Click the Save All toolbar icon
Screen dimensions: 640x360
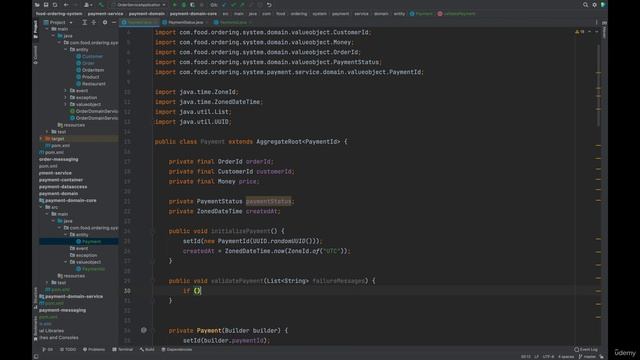coord(46,5)
